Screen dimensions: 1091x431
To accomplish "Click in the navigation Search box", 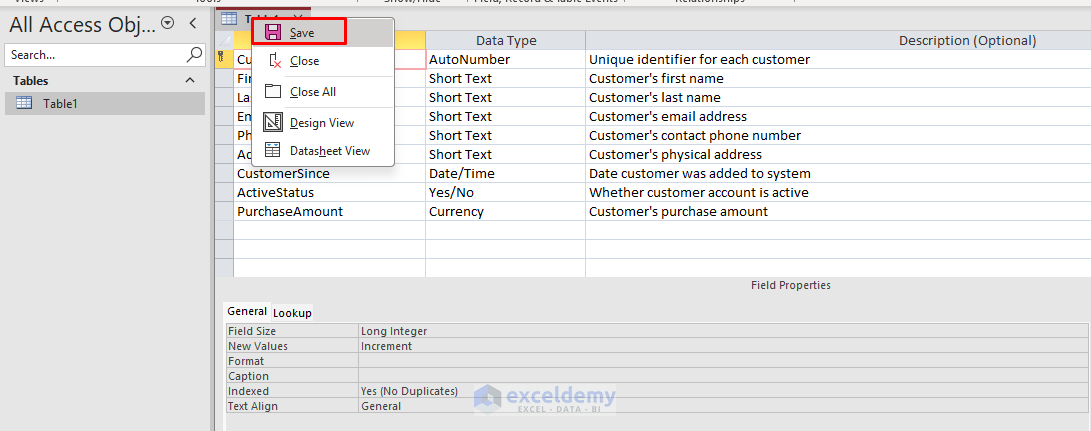I will tap(95, 55).
